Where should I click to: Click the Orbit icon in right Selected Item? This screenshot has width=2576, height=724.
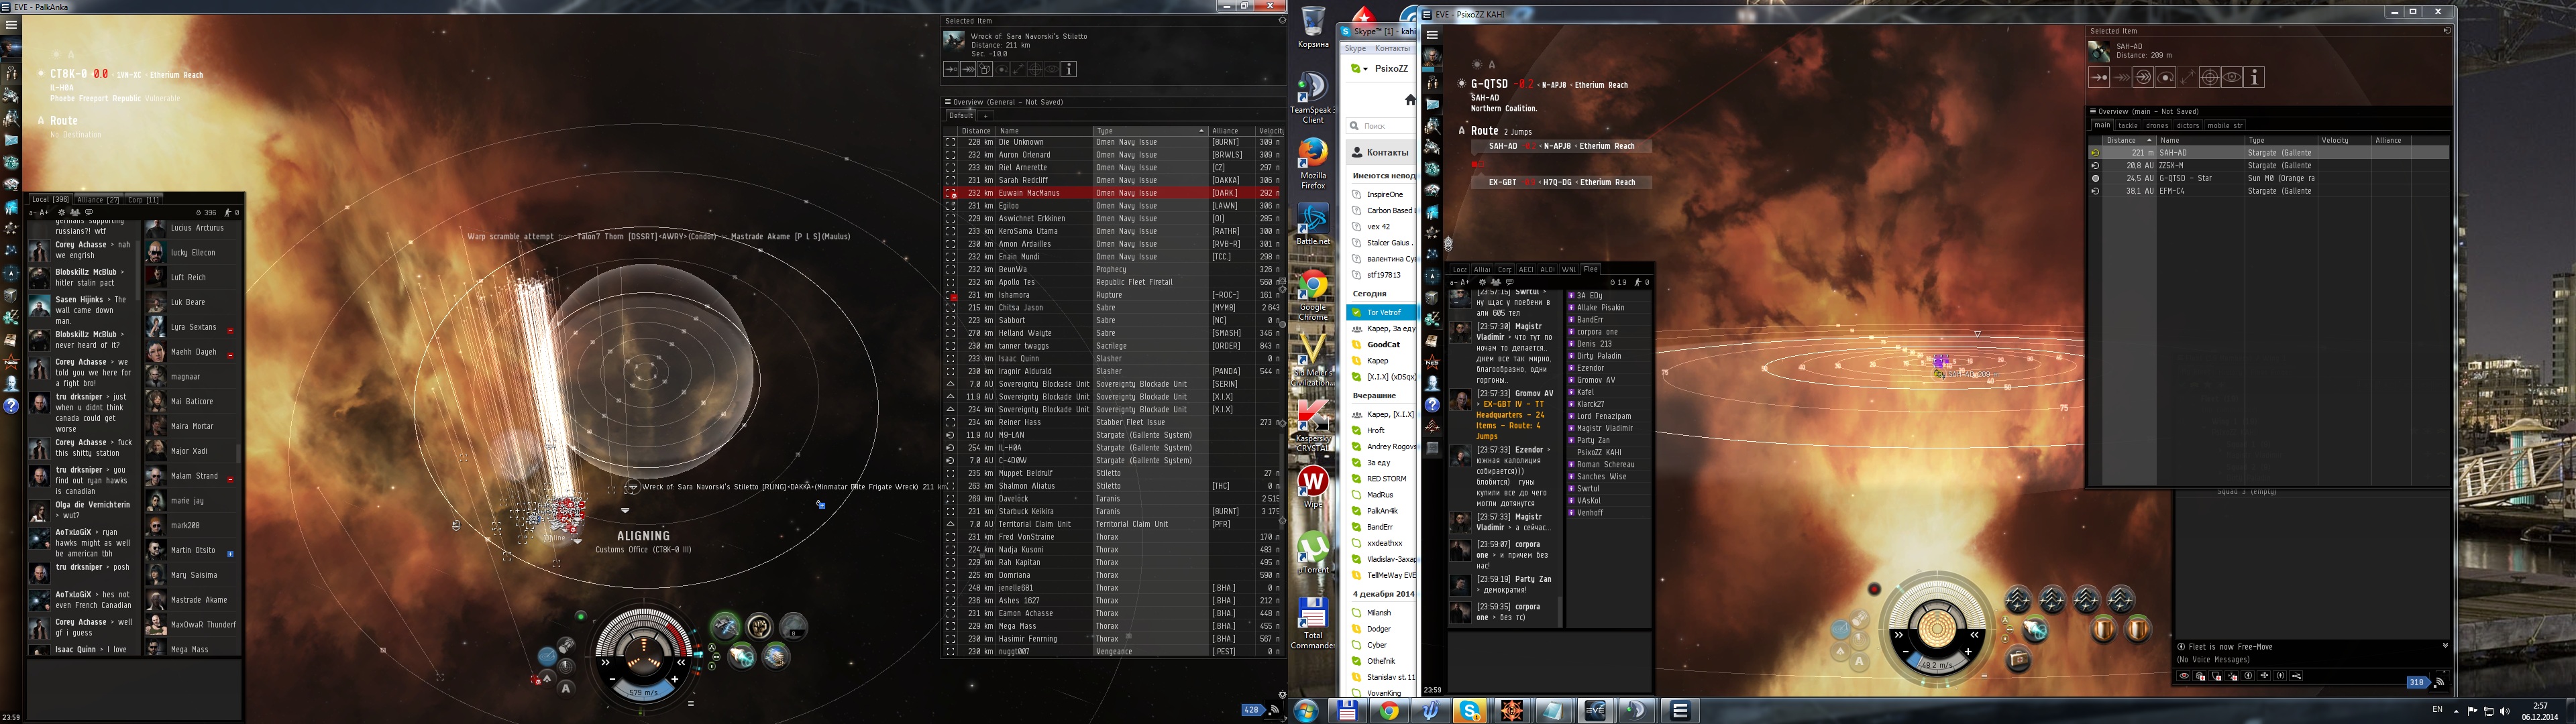coord(2165,77)
